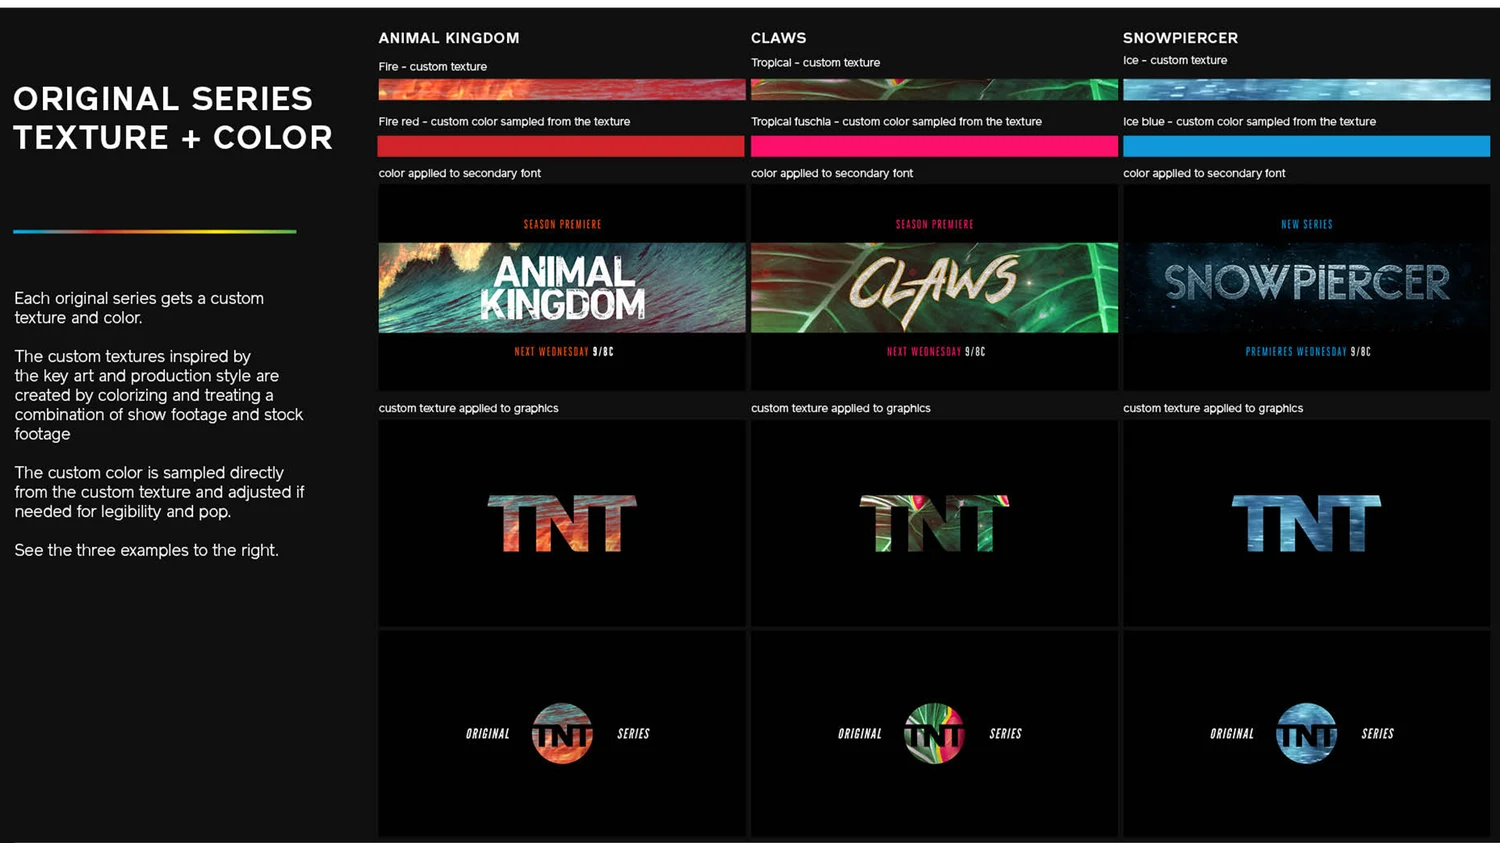Image resolution: width=1500 pixels, height=843 pixels.
Task: Open the Claws title banner image
Action: point(934,288)
